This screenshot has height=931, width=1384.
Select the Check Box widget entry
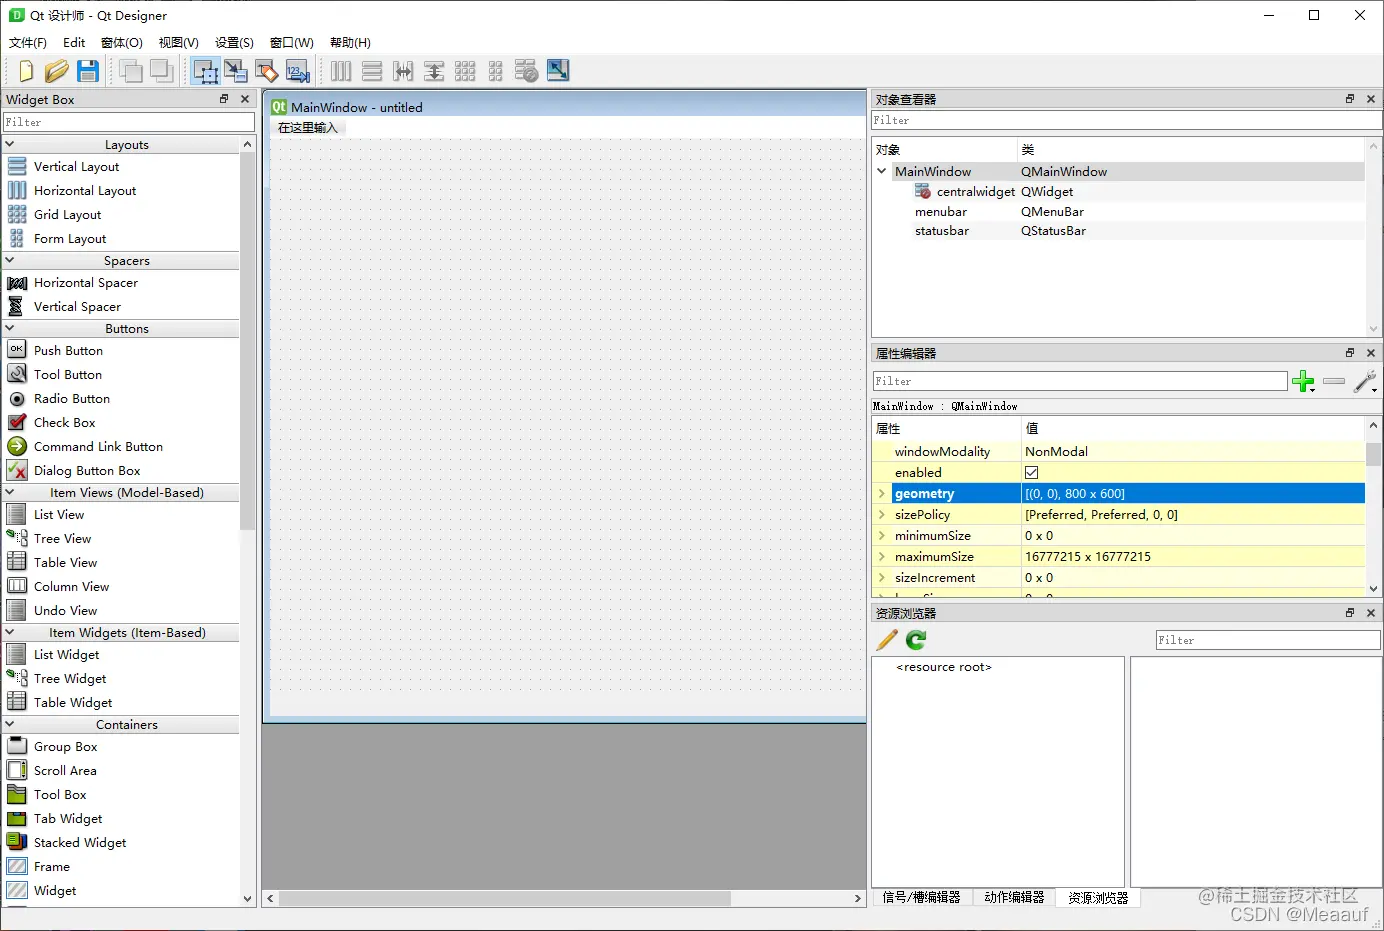(65, 422)
